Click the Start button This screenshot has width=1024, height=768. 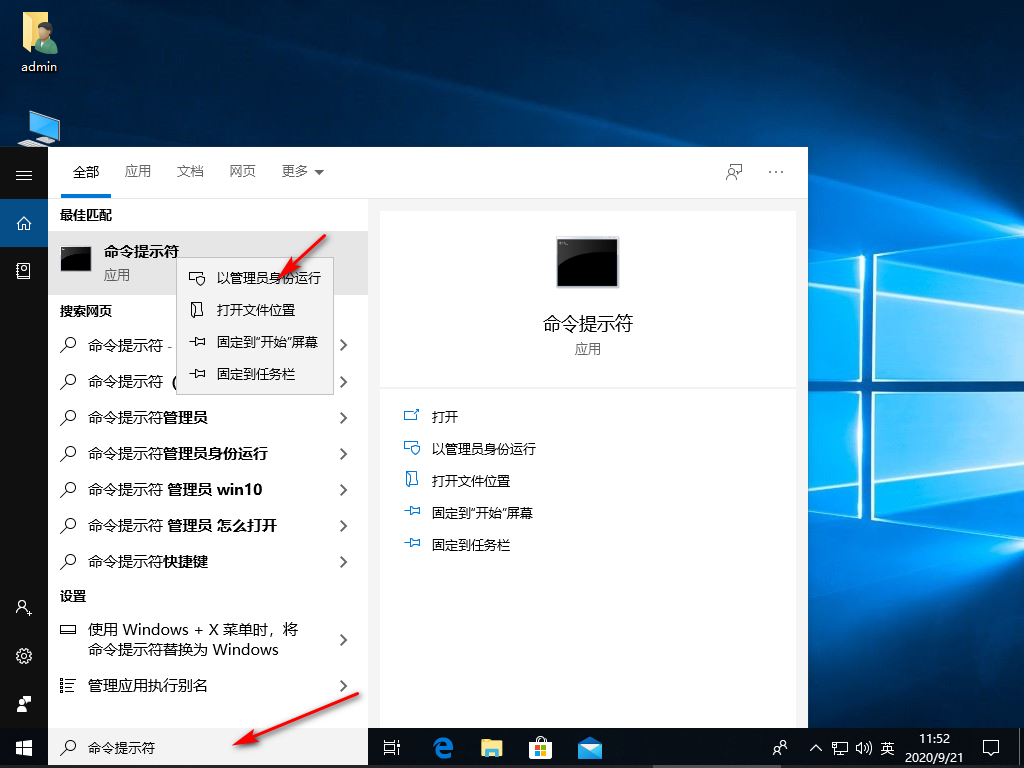pyautogui.click(x=23, y=747)
